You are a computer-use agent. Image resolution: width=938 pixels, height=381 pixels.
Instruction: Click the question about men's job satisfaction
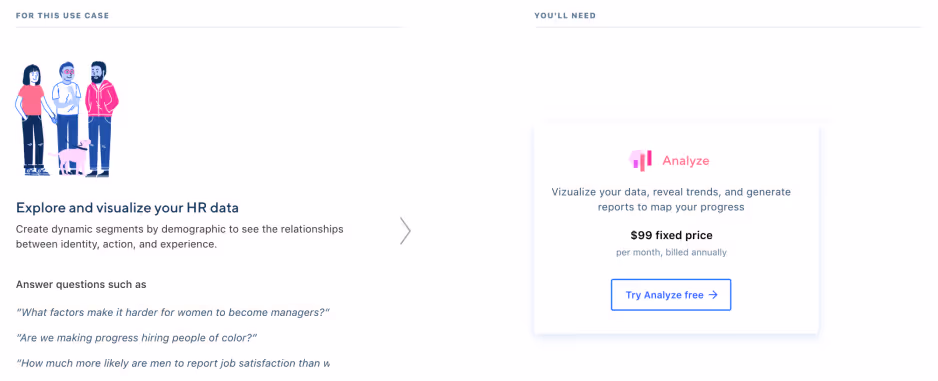click(x=173, y=363)
